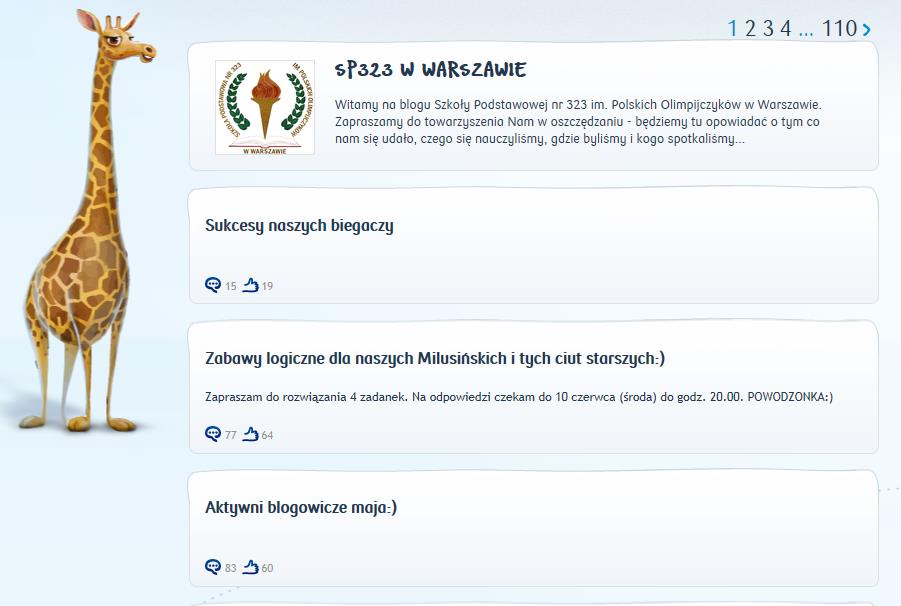Go to page 4 in pagination
Screen dimensions: 901x606
(x=786, y=28)
